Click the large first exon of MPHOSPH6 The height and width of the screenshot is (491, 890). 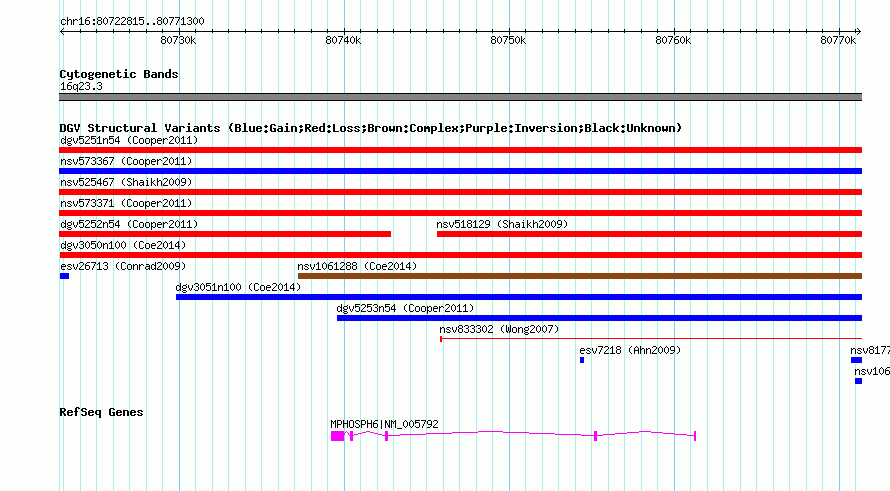coord(337,436)
